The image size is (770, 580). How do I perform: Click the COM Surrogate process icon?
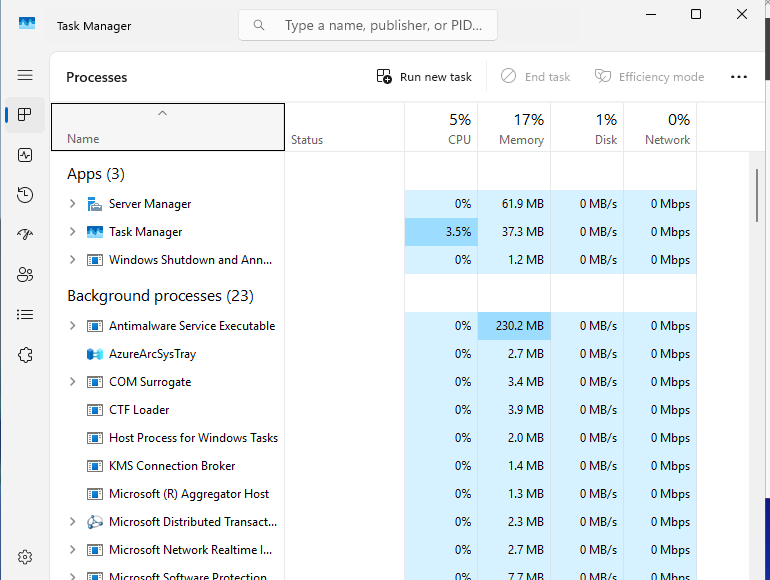(95, 382)
